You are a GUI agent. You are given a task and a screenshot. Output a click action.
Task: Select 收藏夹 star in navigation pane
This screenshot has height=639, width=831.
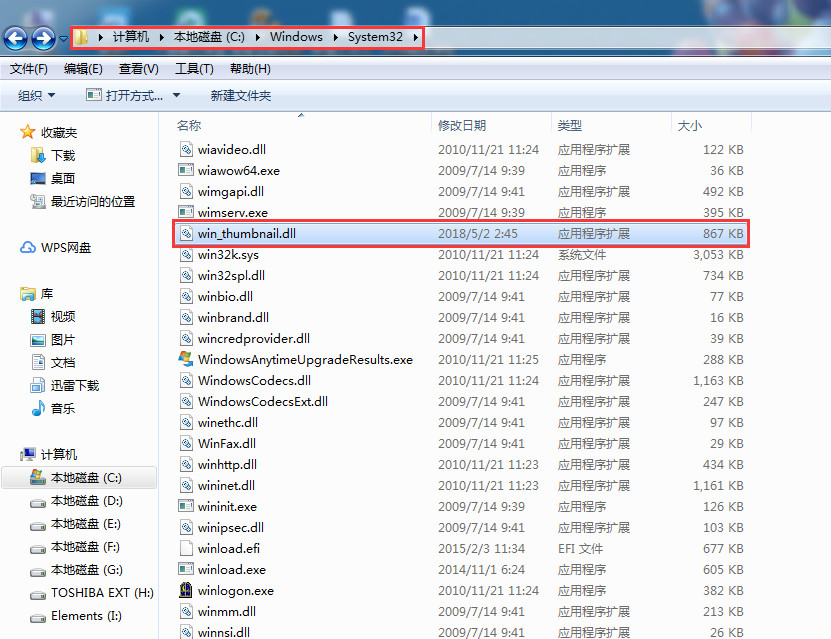[x=28, y=132]
